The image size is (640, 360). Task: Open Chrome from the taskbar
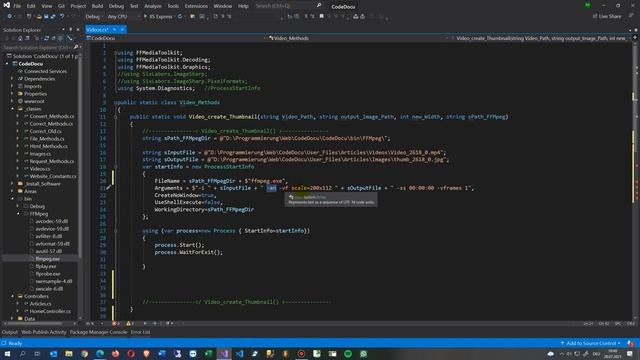point(84,354)
